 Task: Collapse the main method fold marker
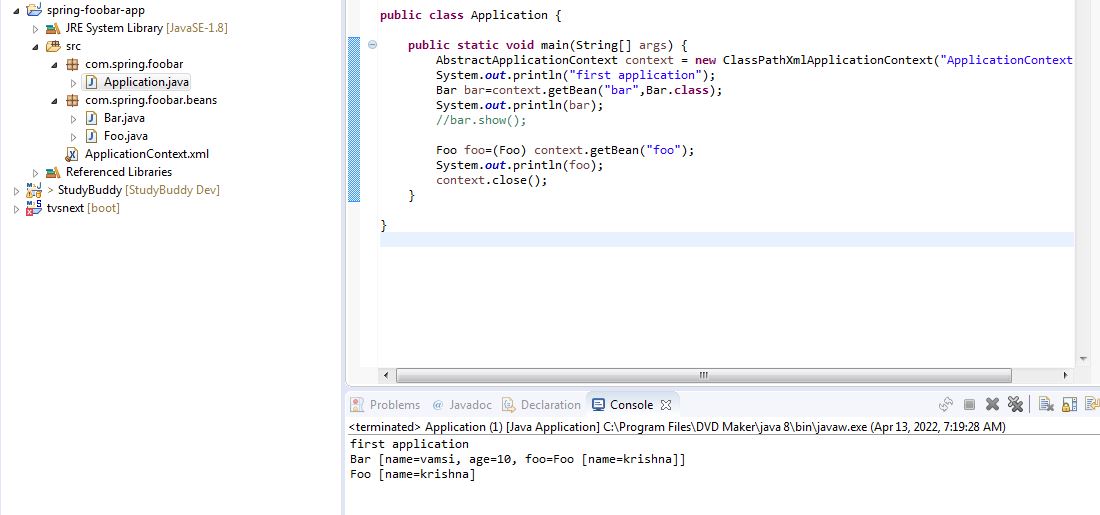(373, 44)
